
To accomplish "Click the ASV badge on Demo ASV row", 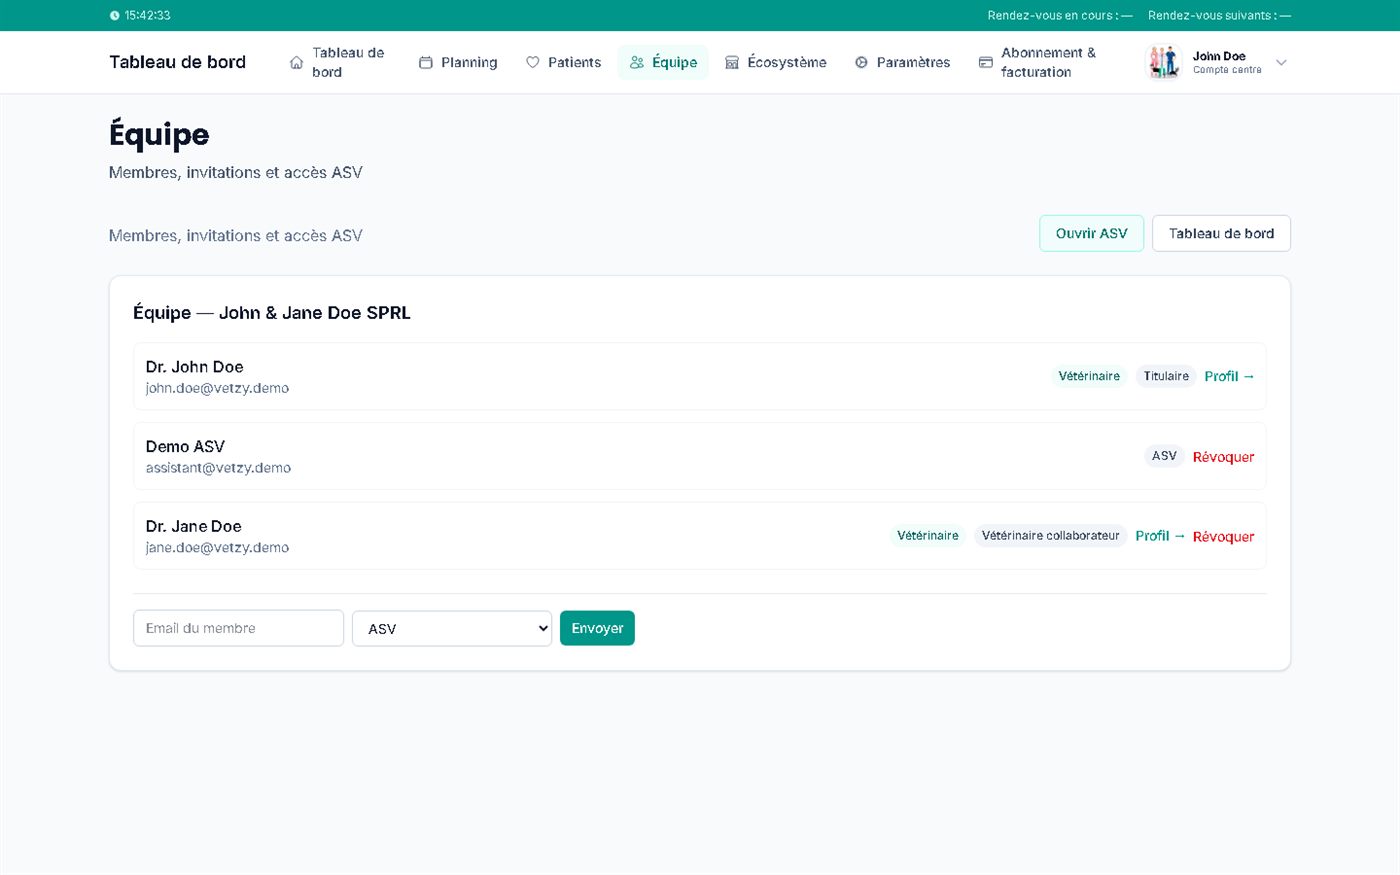I will [1164, 456].
